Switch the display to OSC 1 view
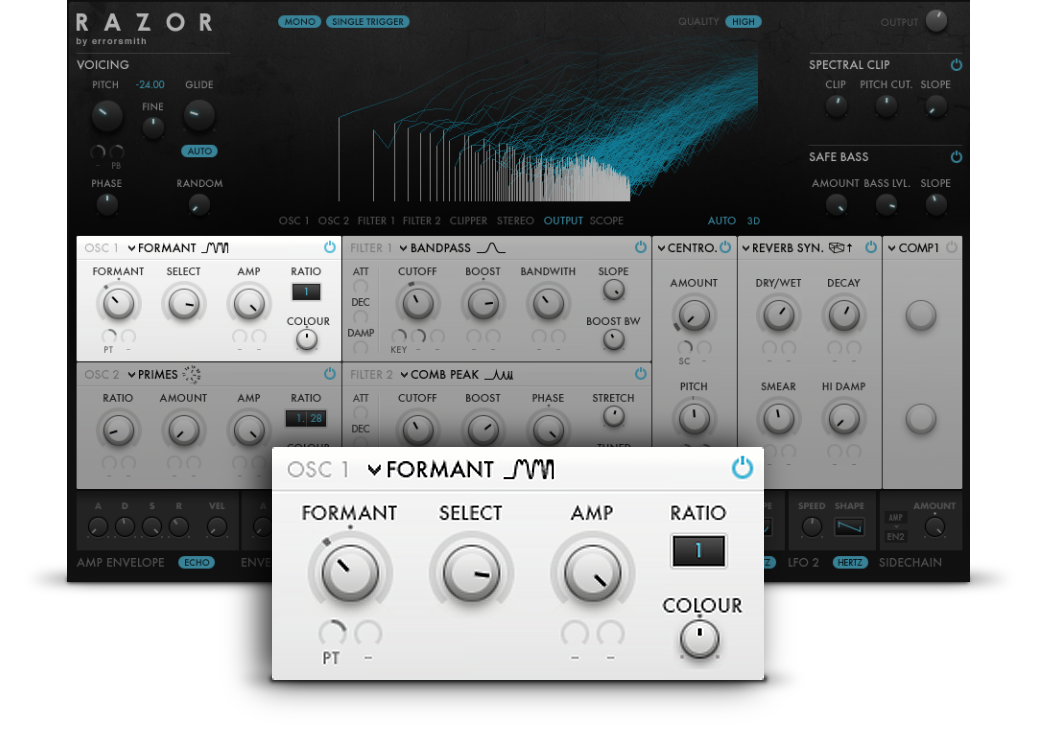Screen dimensions: 1040x744 pyautogui.click(x=294, y=221)
